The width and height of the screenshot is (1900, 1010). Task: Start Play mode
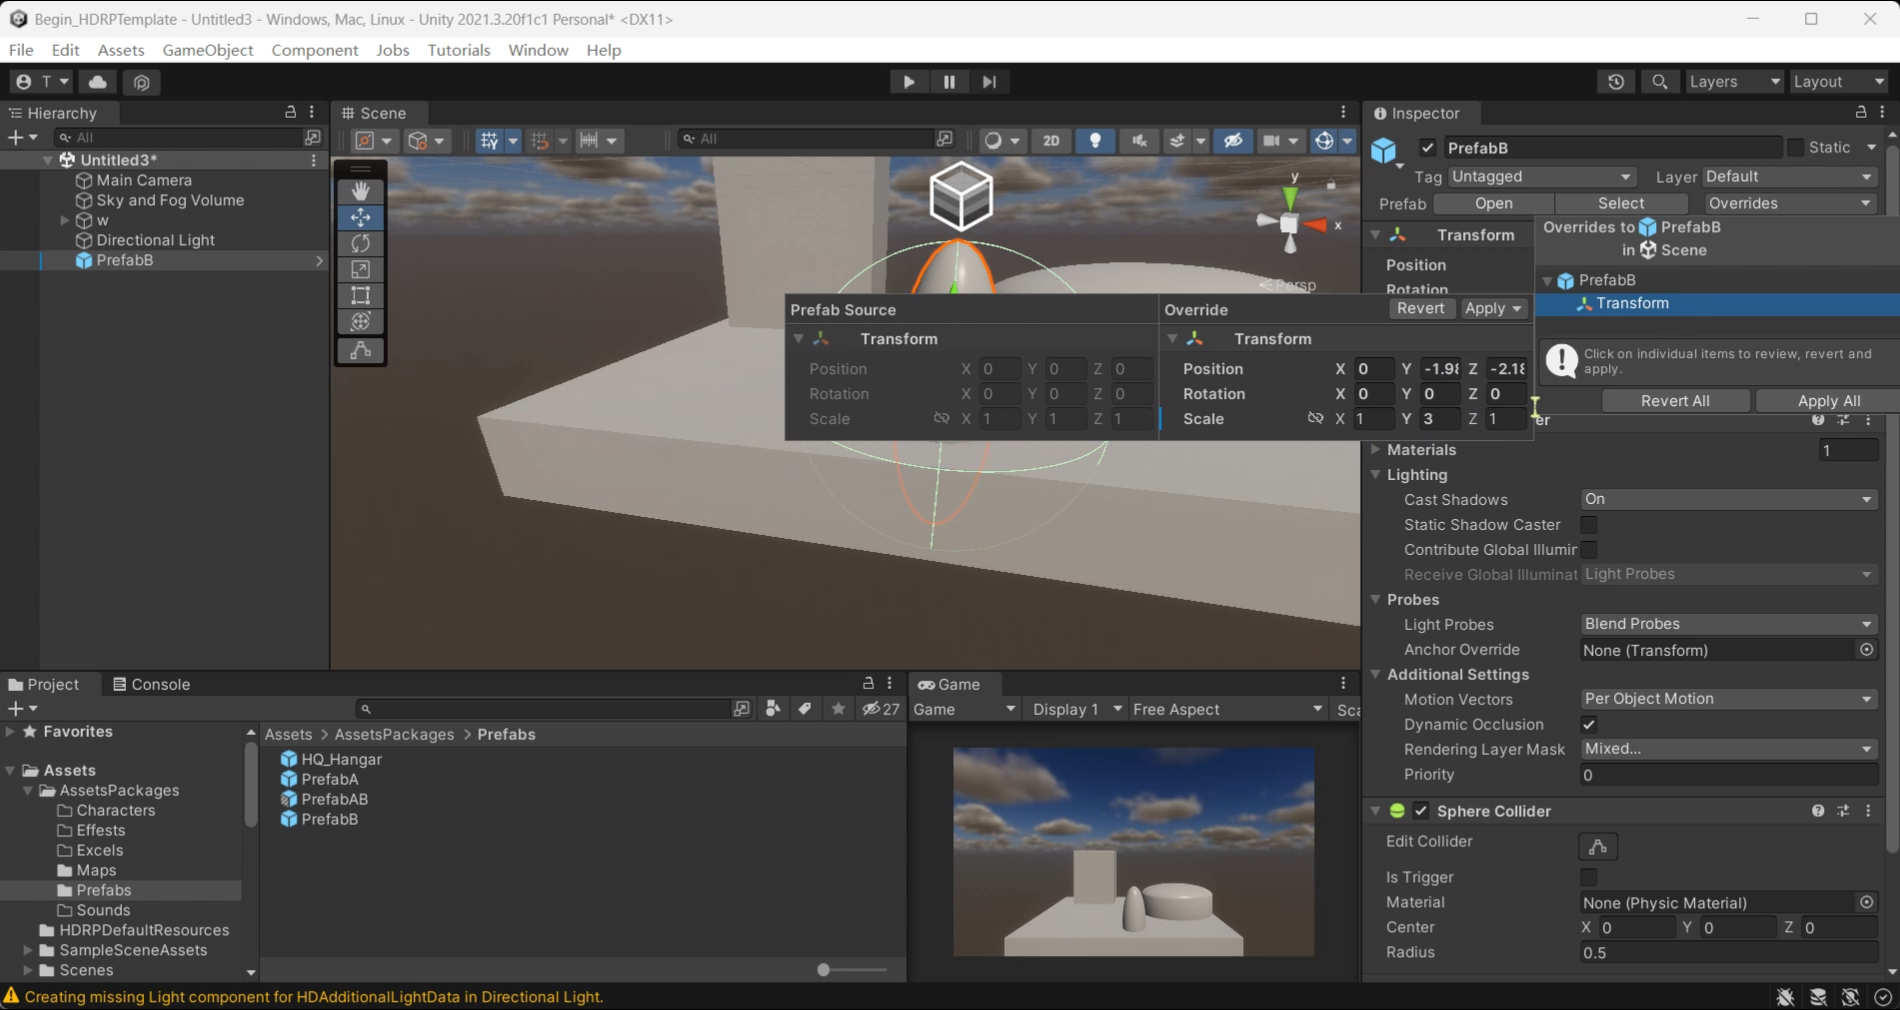tap(909, 82)
